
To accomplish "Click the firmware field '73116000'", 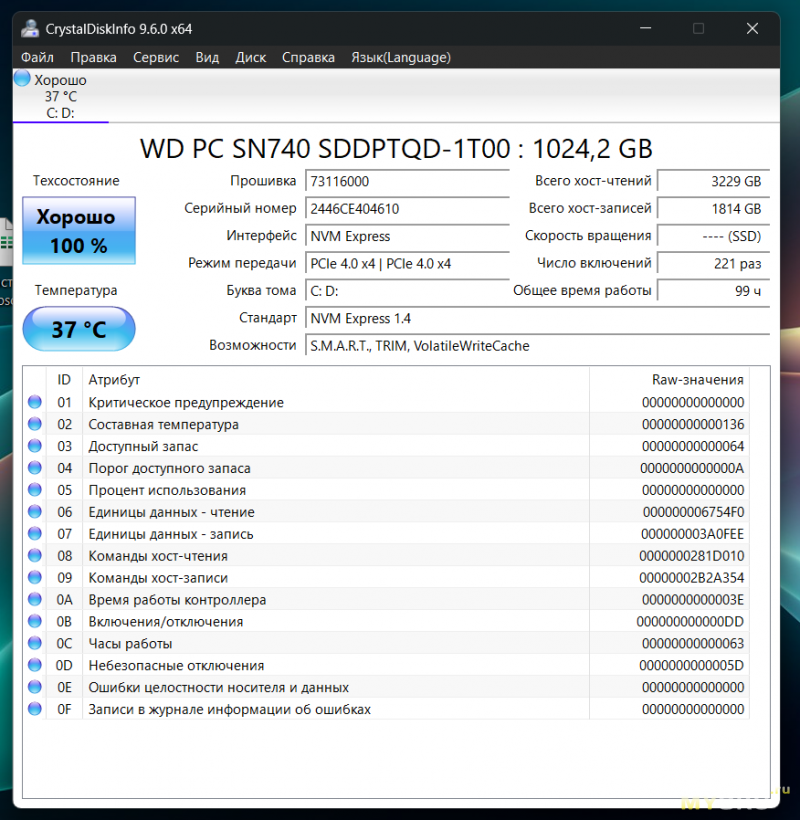I will [x=407, y=181].
